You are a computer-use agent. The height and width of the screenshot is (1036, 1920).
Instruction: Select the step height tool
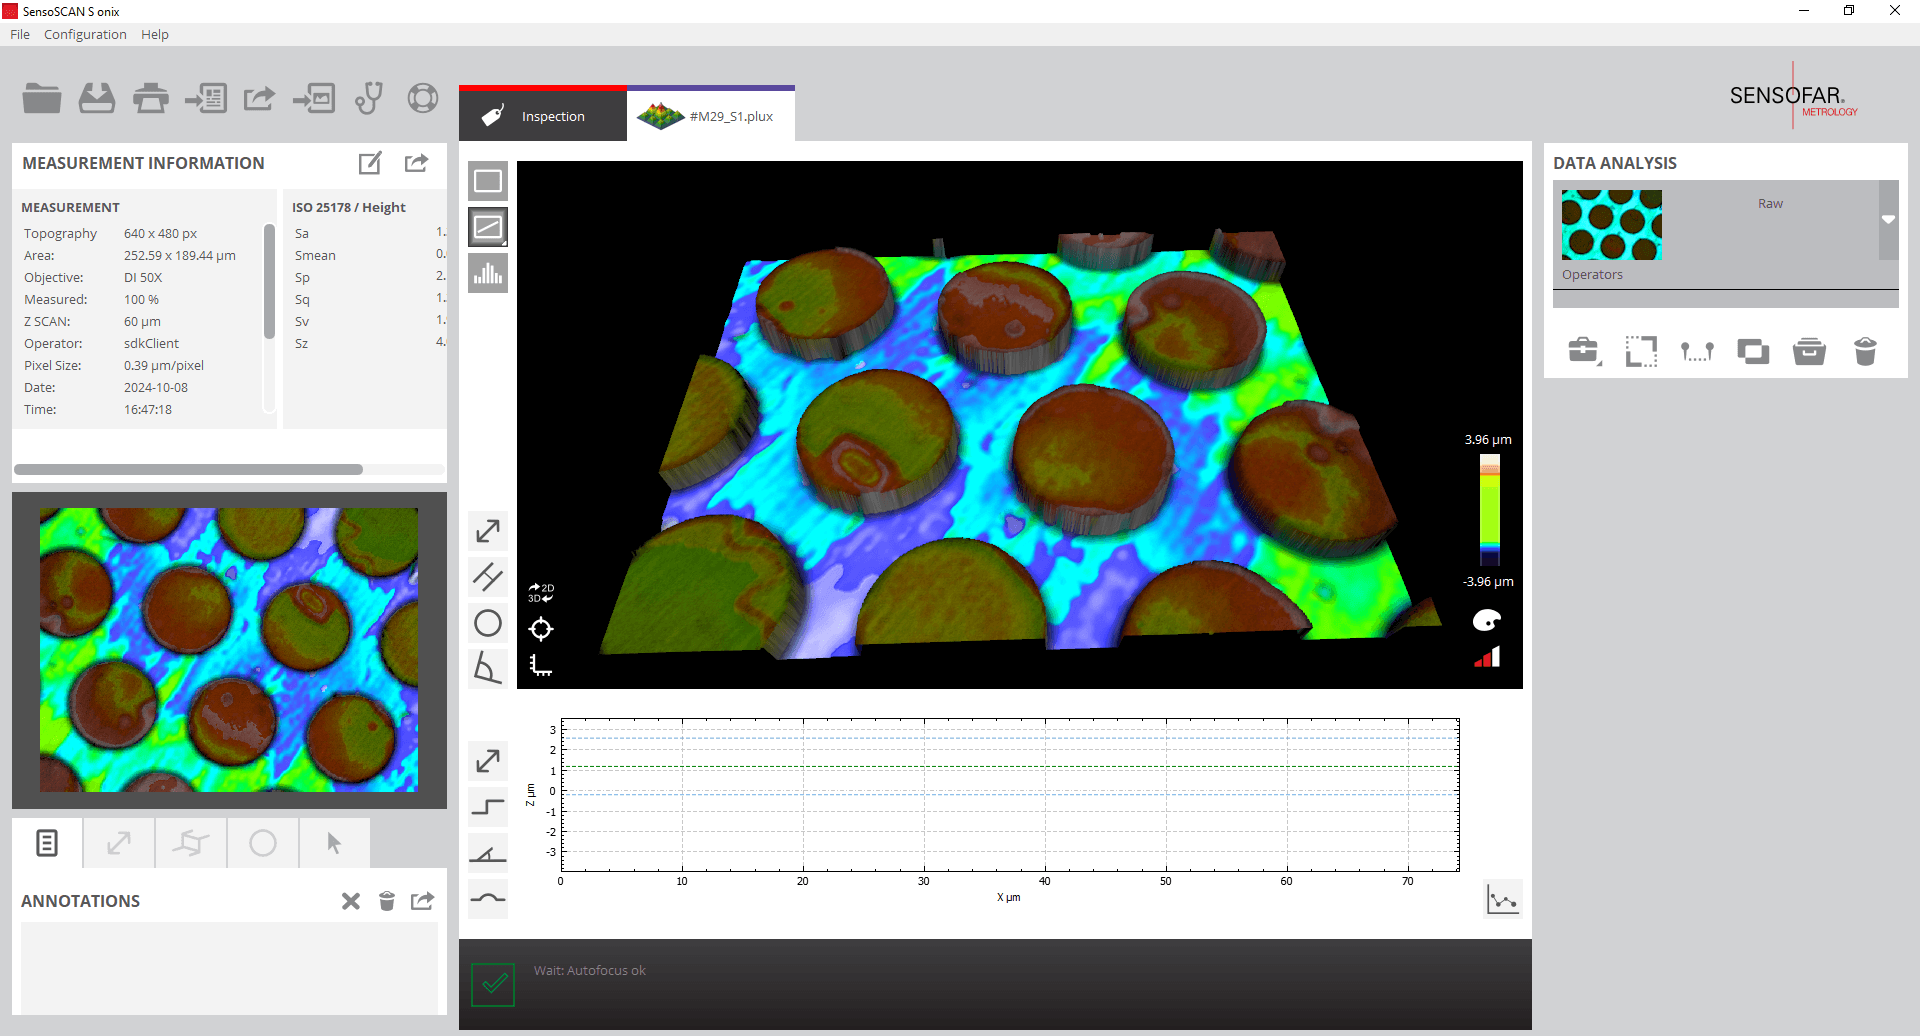click(488, 807)
